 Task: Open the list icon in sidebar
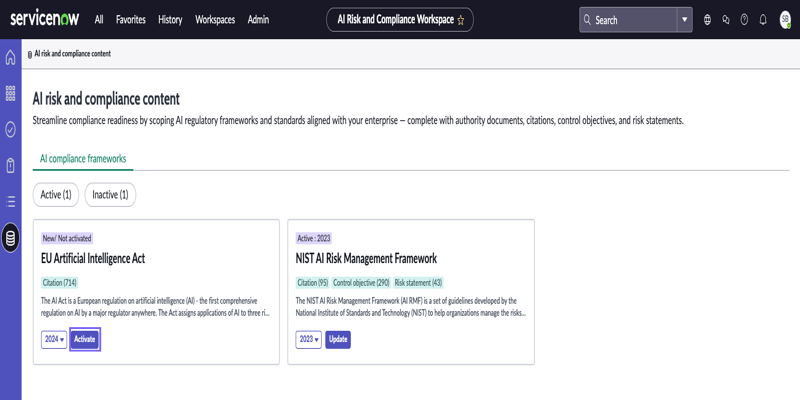[10, 202]
